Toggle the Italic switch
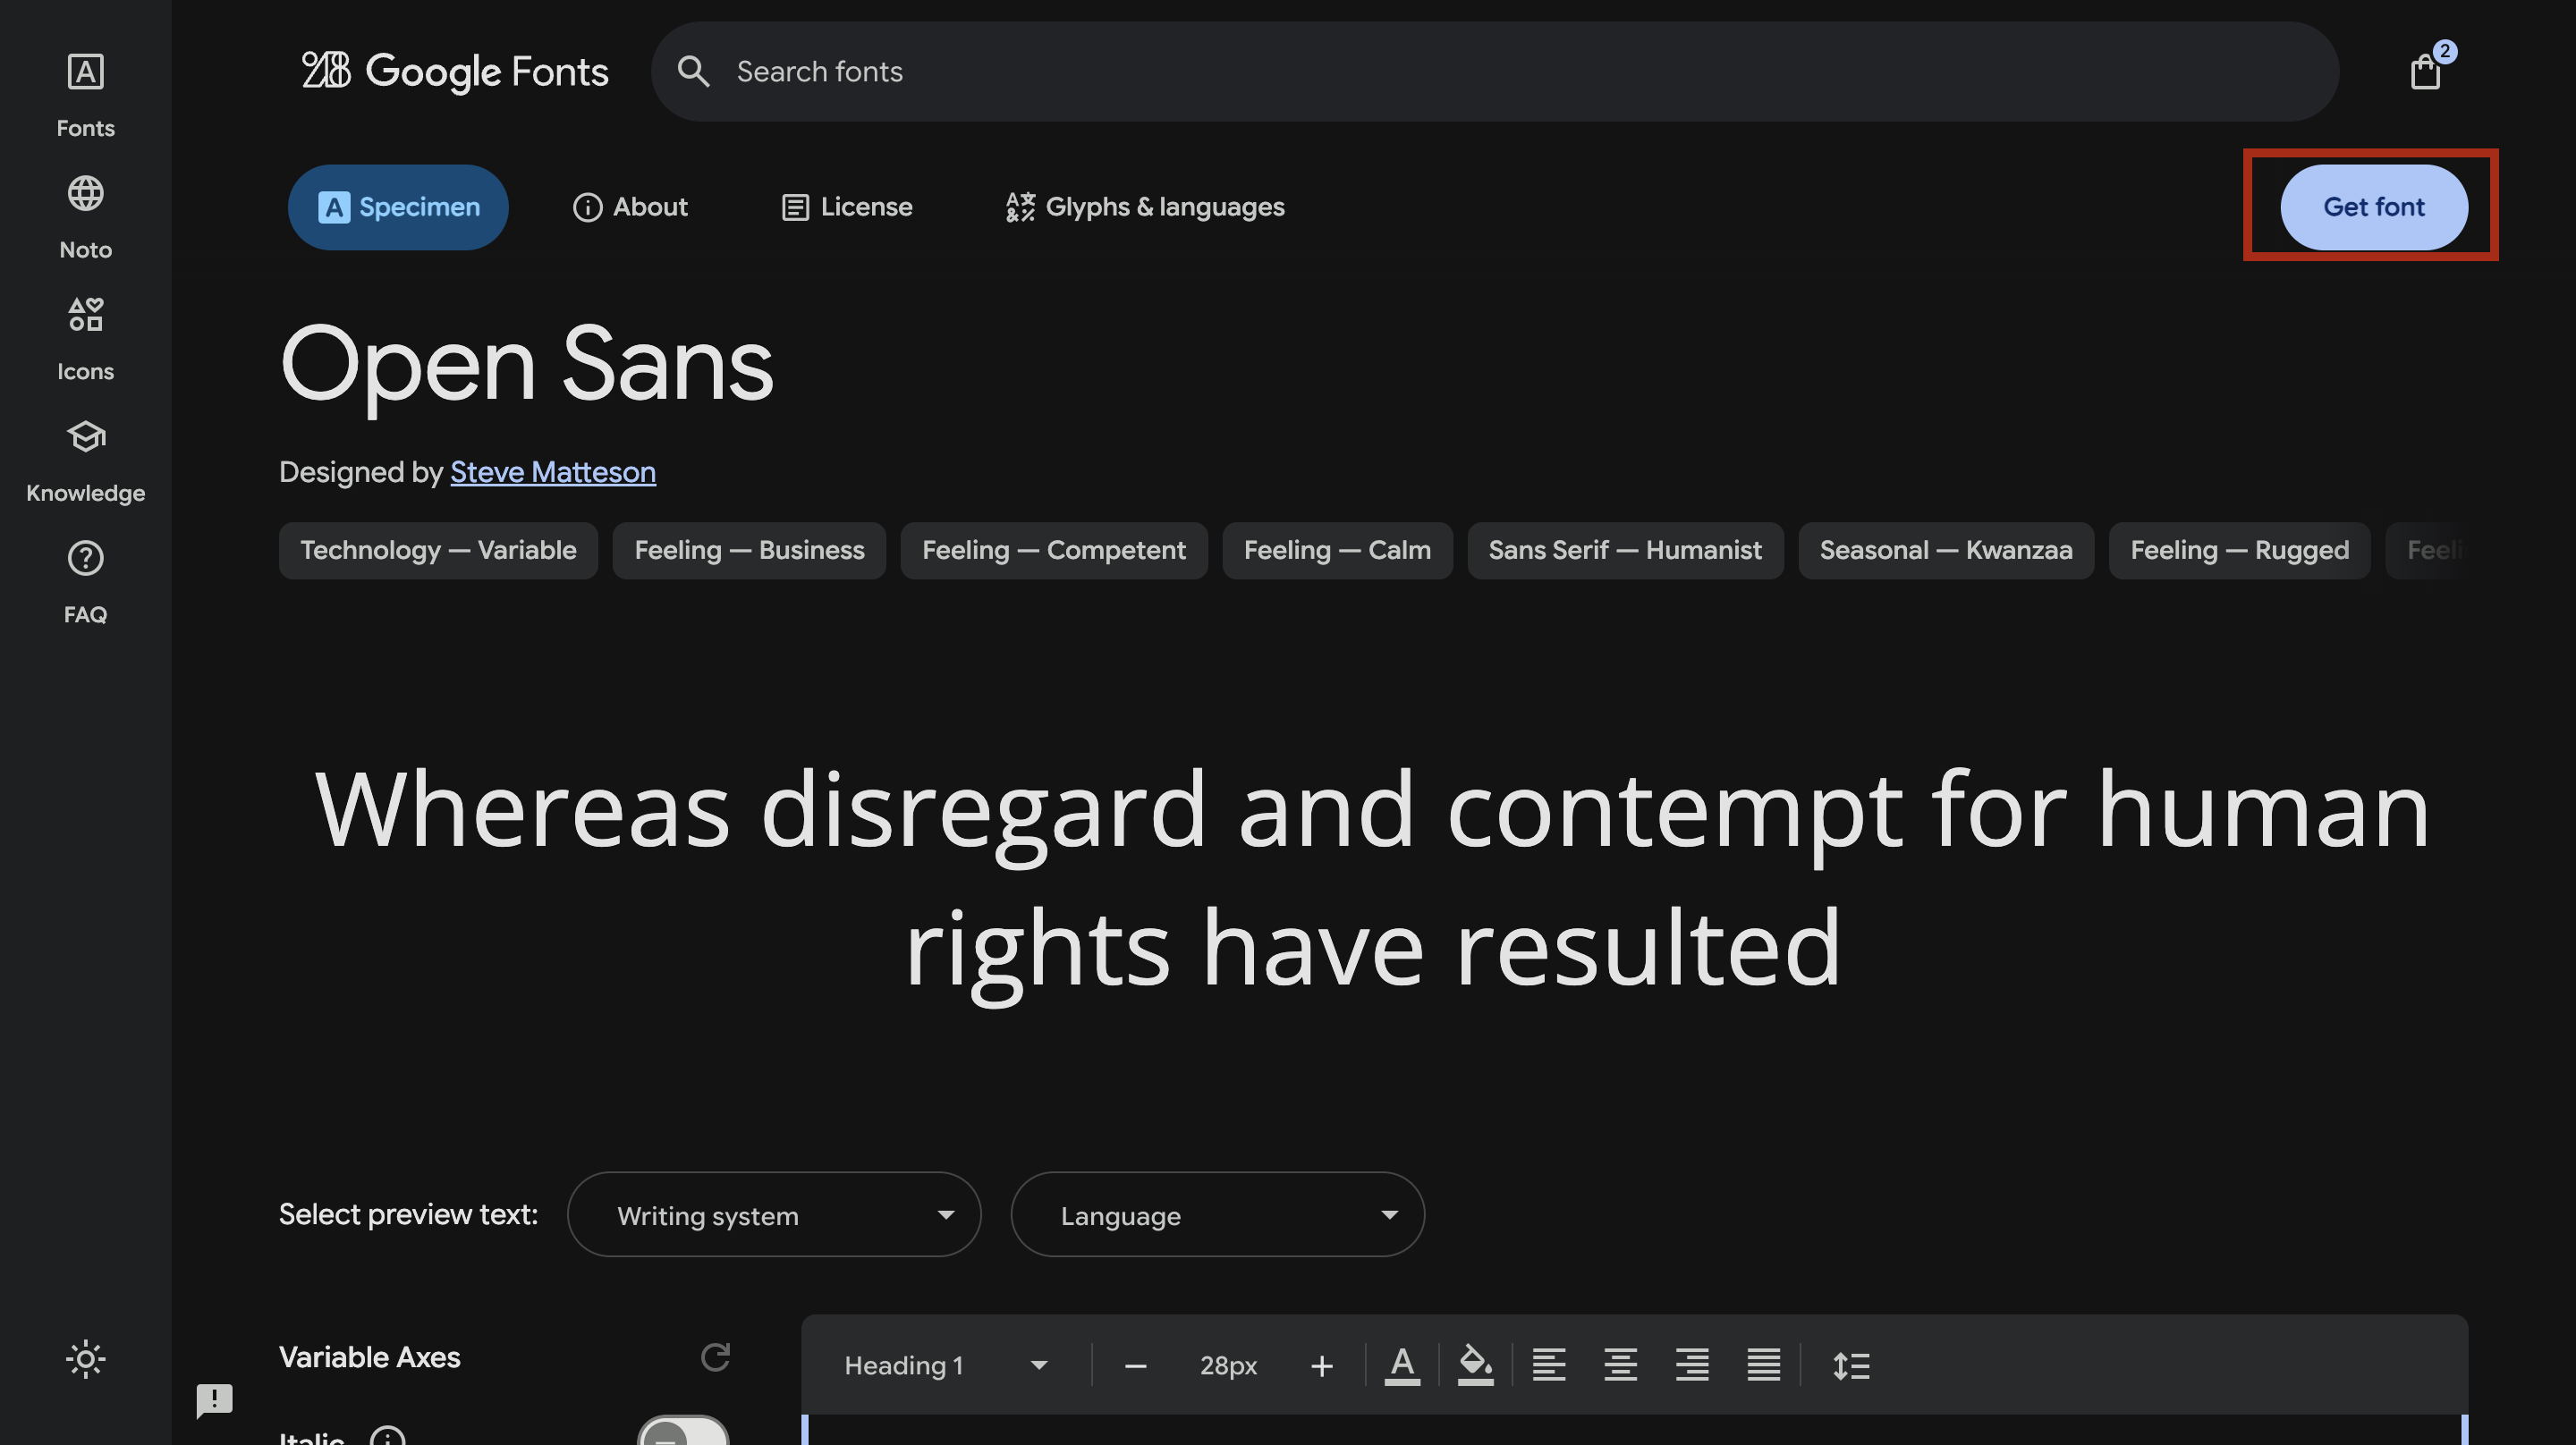The height and width of the screenshot is (1445, 2576). [x=684, y=1432]
